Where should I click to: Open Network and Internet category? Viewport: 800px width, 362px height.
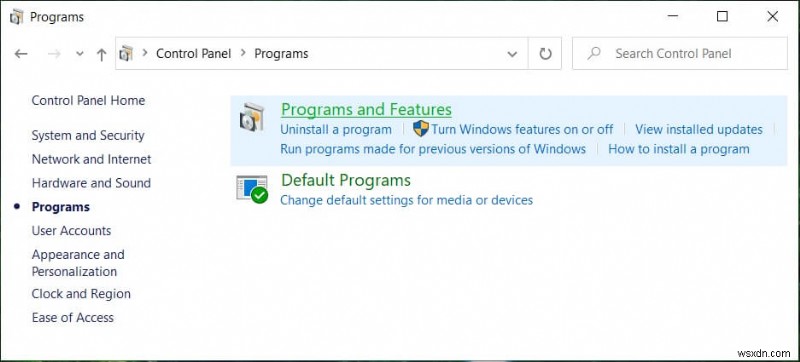tap(91, 159)
